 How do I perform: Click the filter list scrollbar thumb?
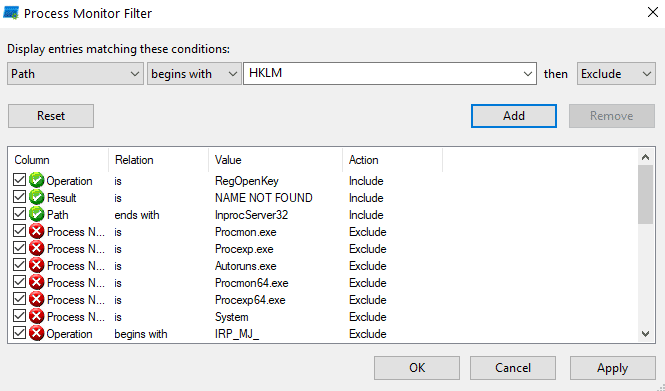click(645, 195)
